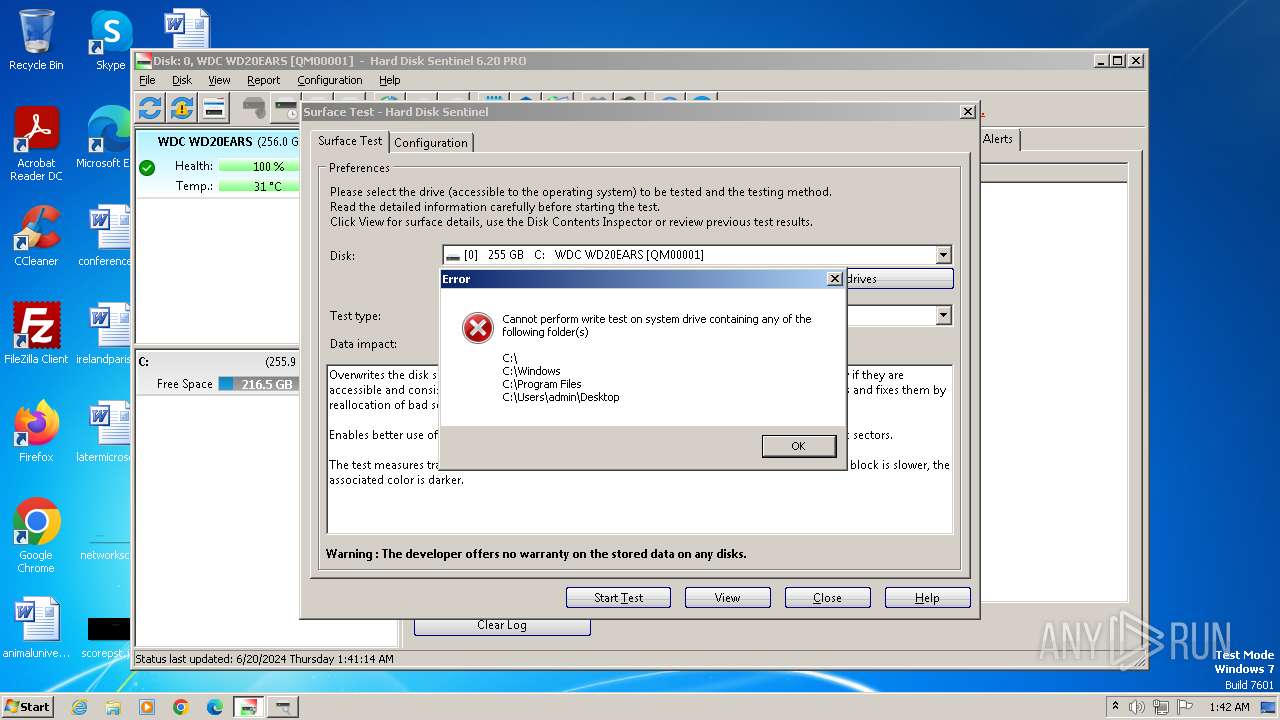Switch to the Alerts tab
1280x720 pixels.
998,139
